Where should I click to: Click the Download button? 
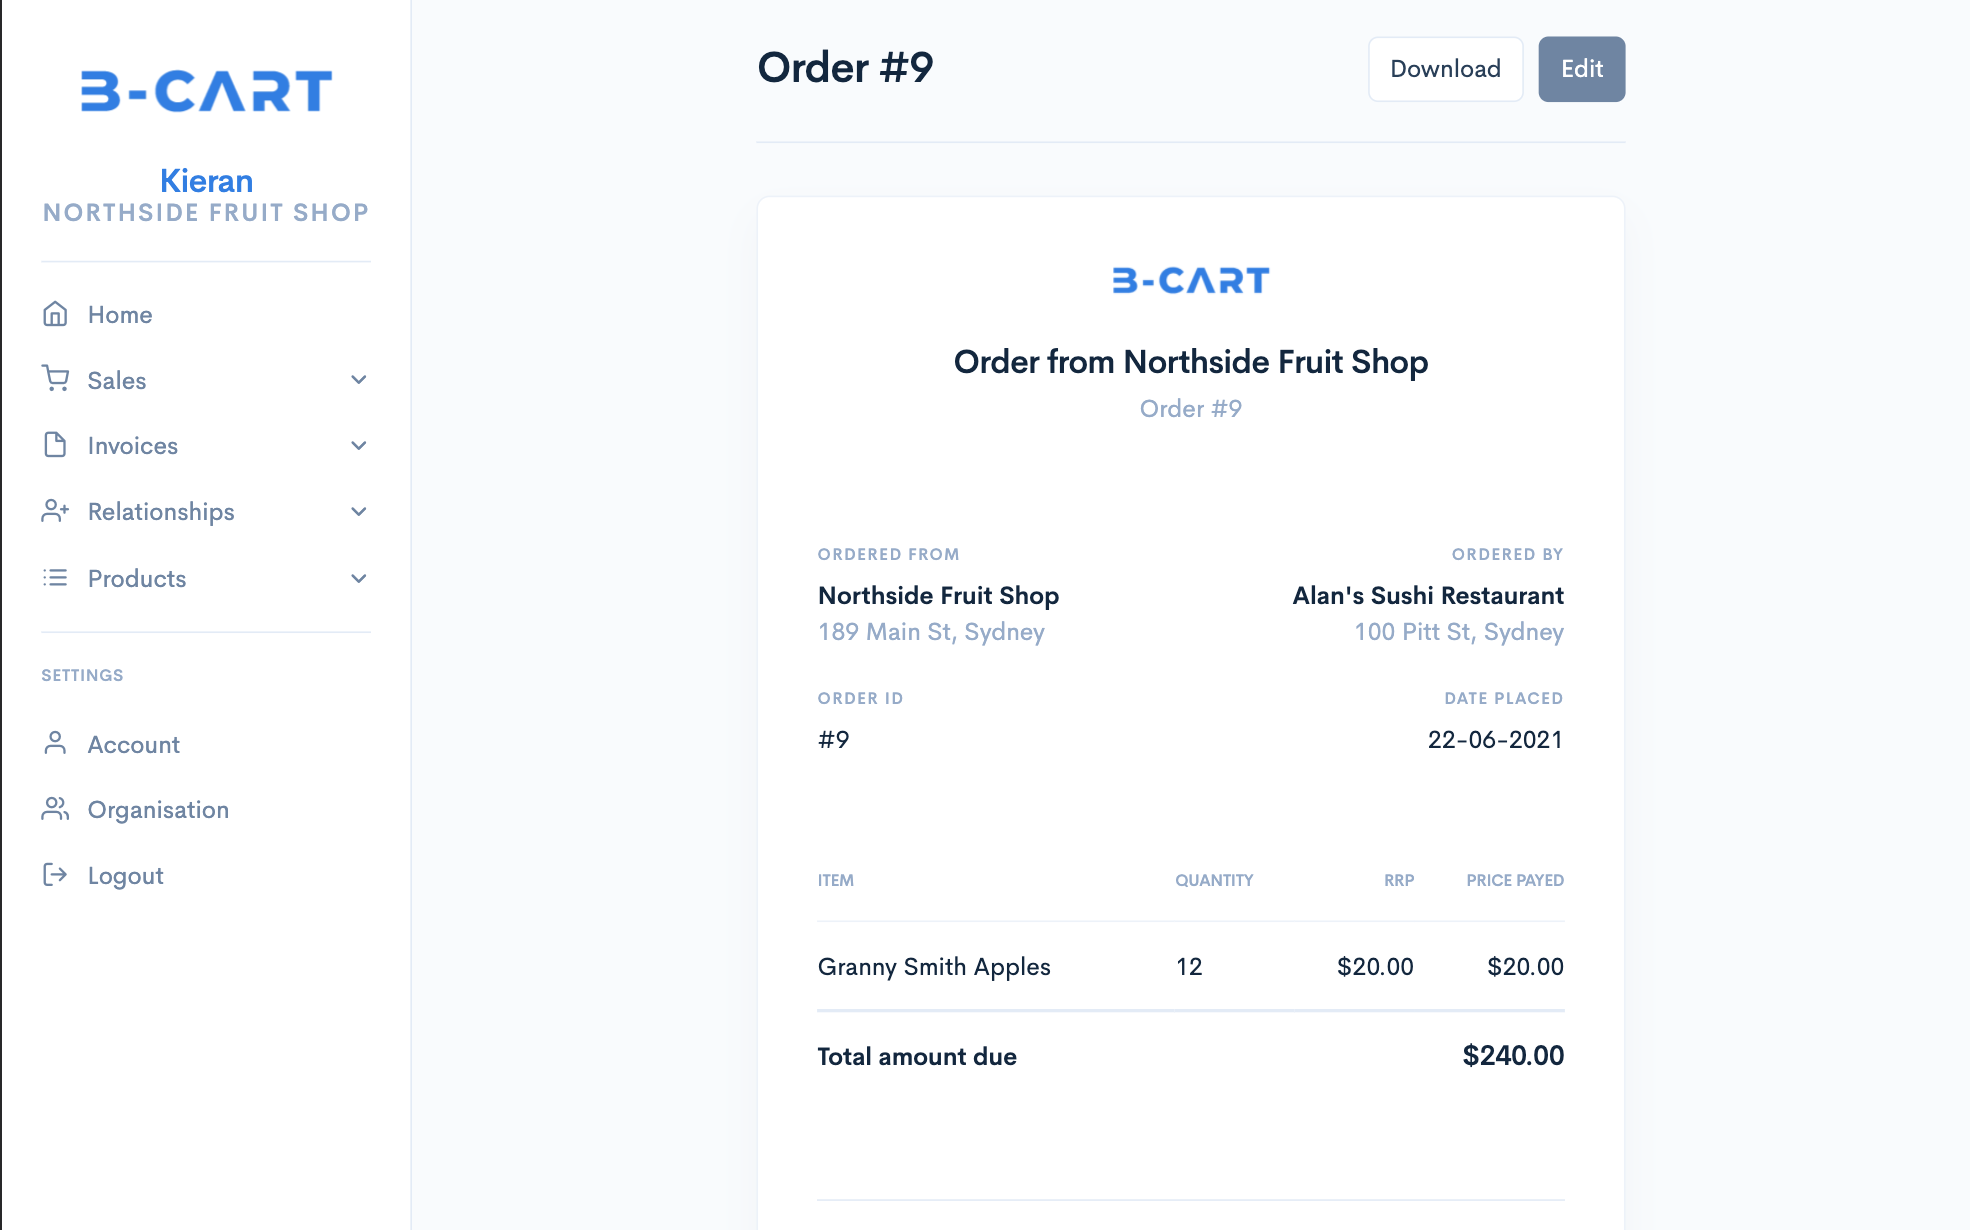coord(1445,68)
